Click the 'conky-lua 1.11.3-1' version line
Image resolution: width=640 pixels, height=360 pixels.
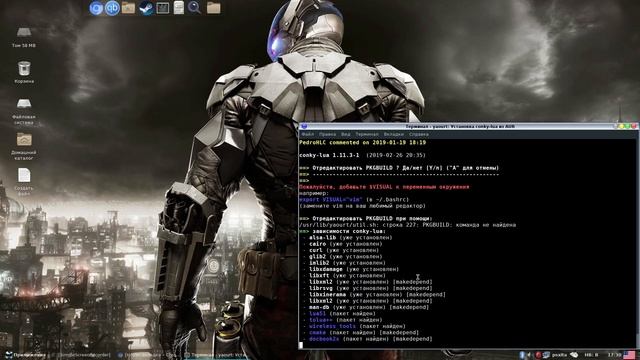(x=362, y=155)
